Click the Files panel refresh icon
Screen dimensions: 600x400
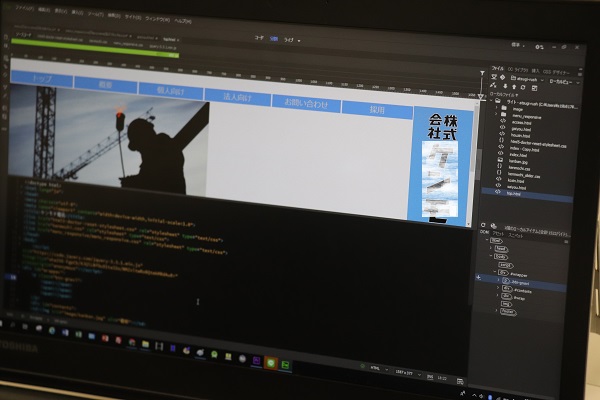483,225
